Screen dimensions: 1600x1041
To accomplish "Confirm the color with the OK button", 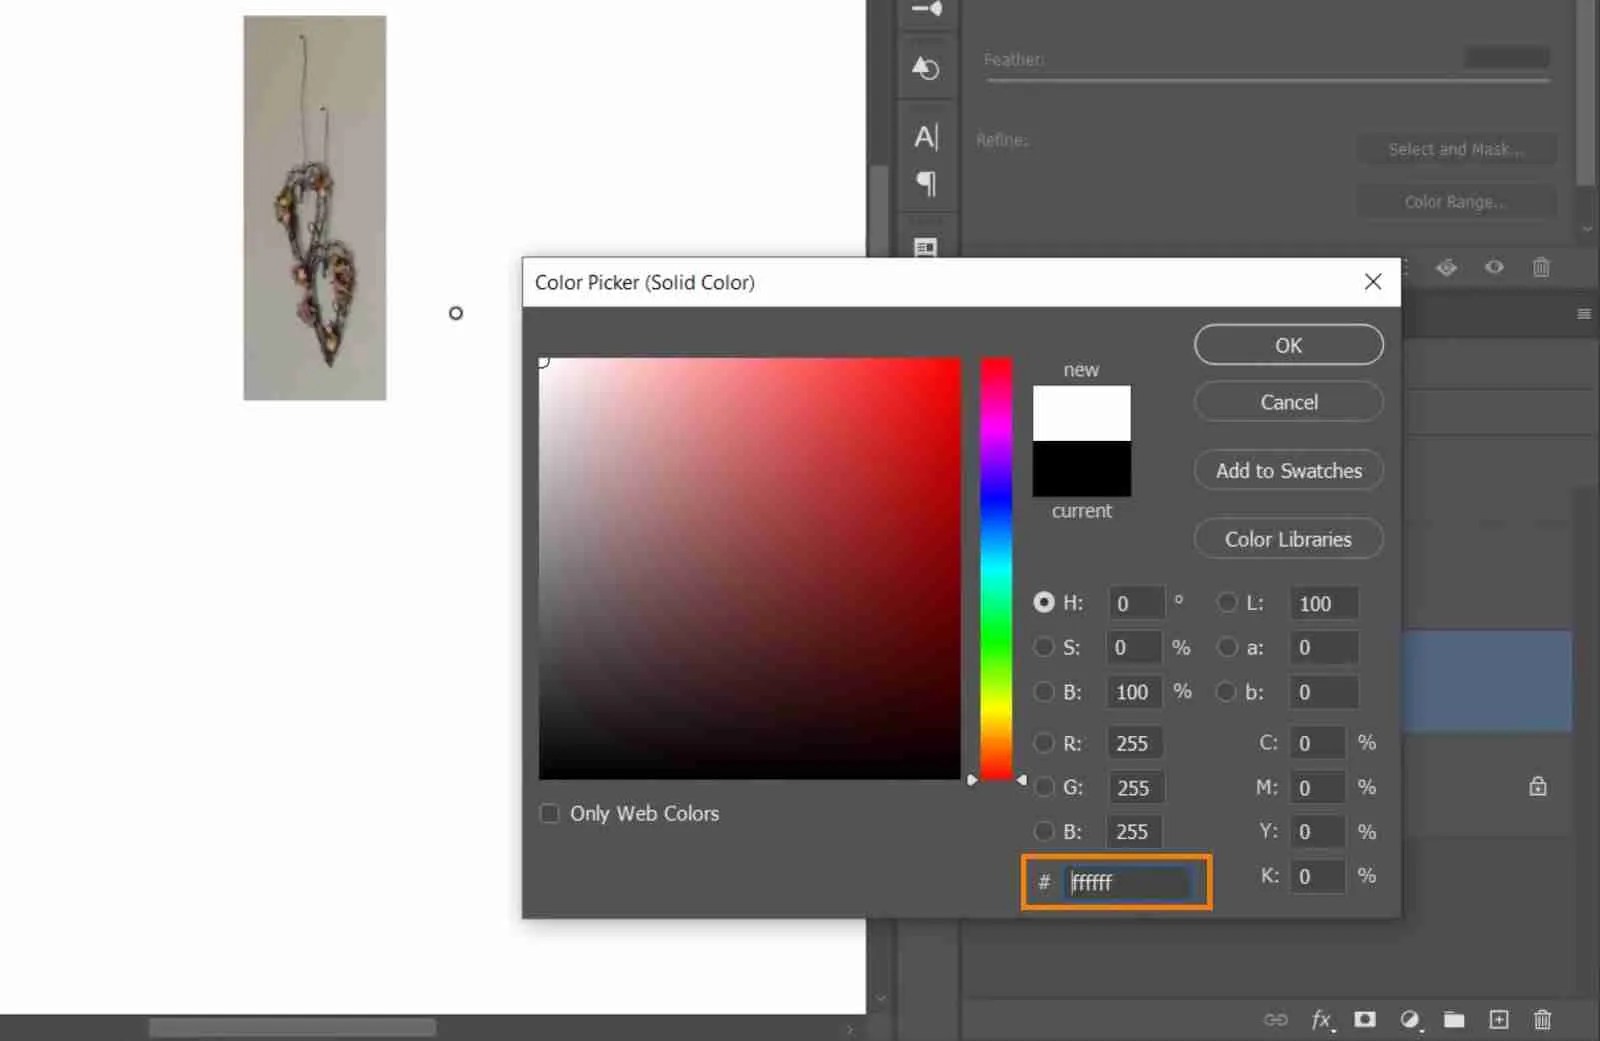I will tap(1288, 345).
